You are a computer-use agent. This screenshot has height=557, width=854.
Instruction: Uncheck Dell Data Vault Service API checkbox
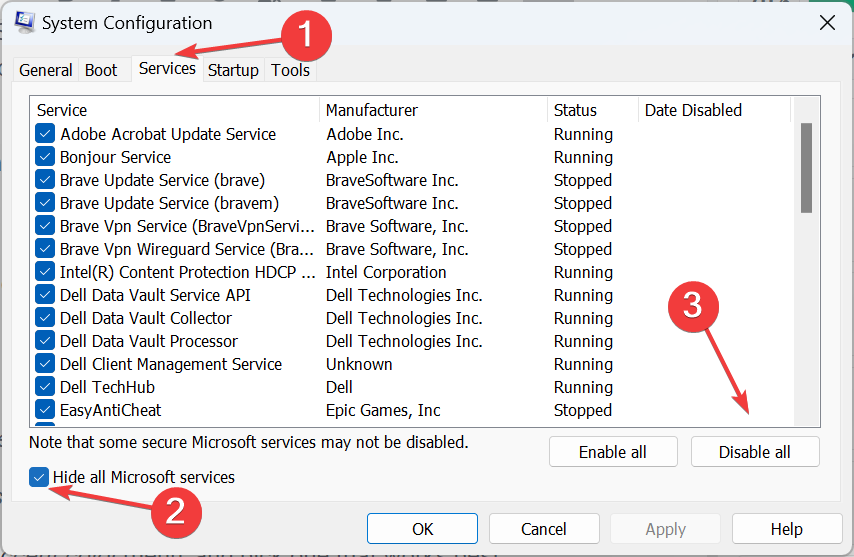point(45,295)
